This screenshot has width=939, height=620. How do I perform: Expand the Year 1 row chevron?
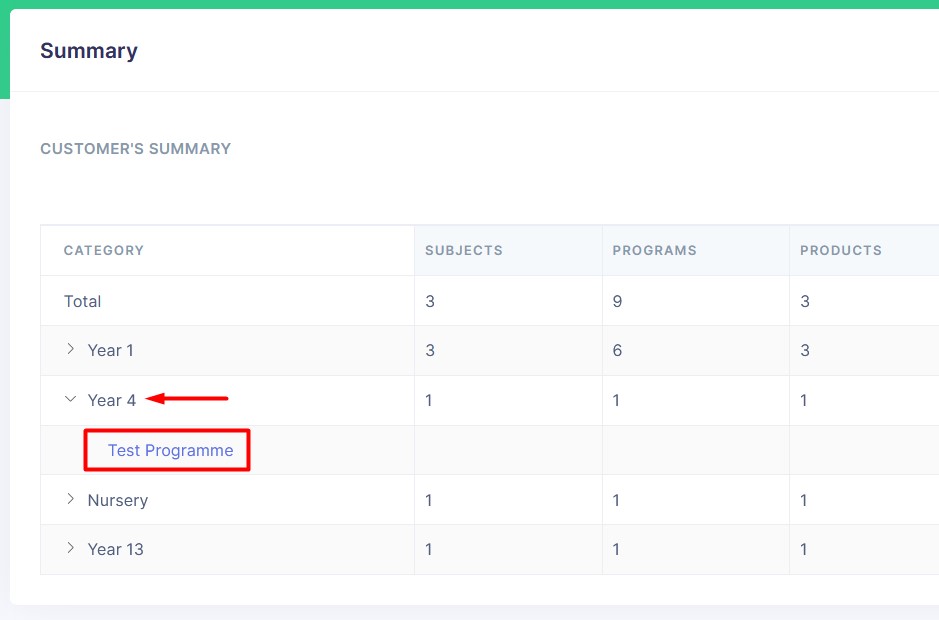pyautogui.click(x=70, y=349)
